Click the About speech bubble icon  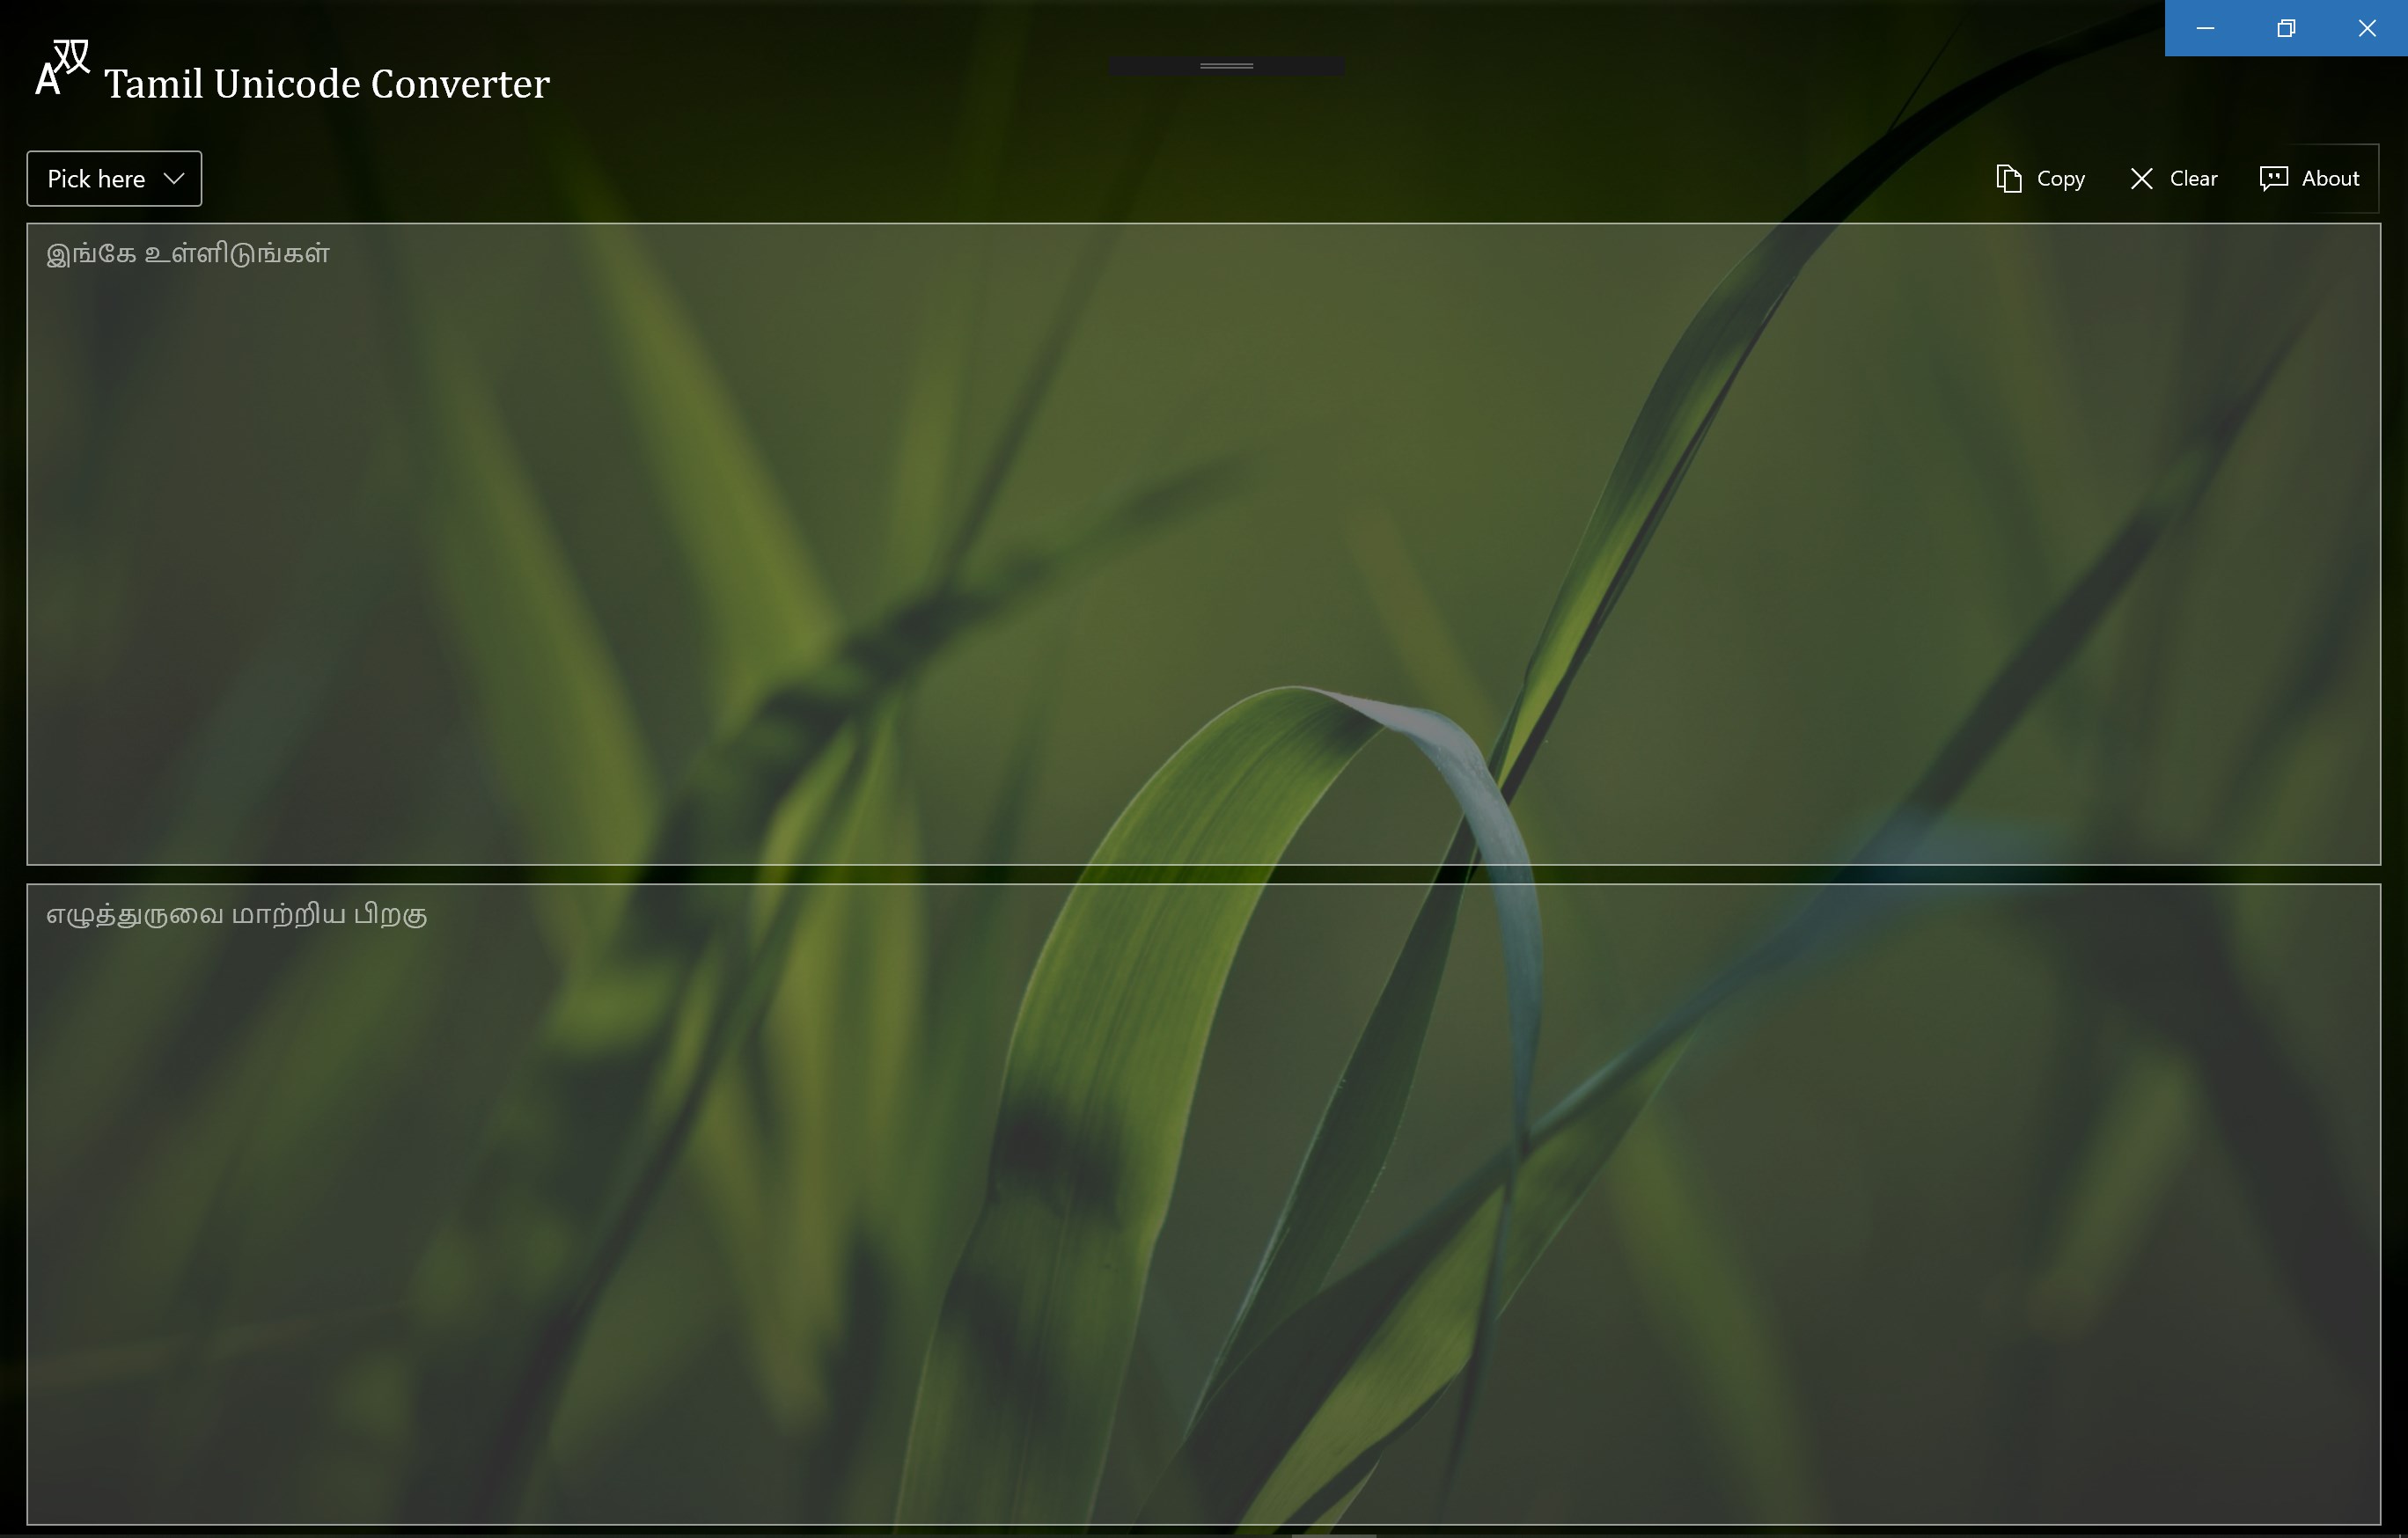[x=2273, y=178]
